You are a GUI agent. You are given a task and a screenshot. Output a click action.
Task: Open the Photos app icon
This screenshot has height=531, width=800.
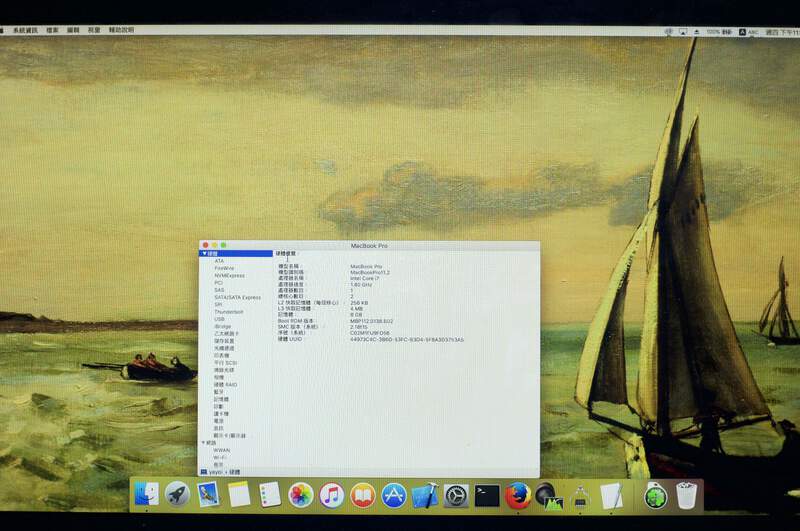[301, 494]
